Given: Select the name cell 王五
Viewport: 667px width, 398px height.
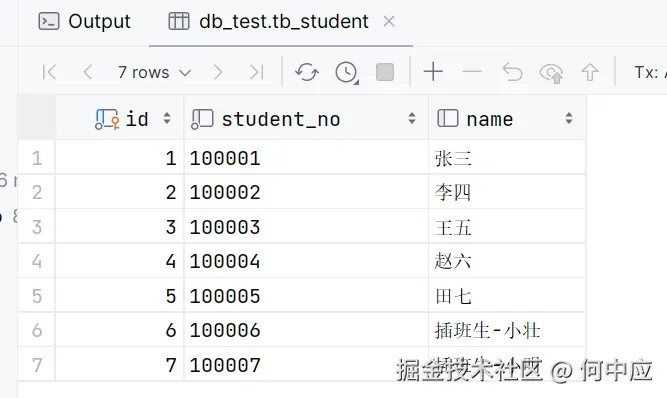Looking at the screenshot, I should [x=507, y=227].
